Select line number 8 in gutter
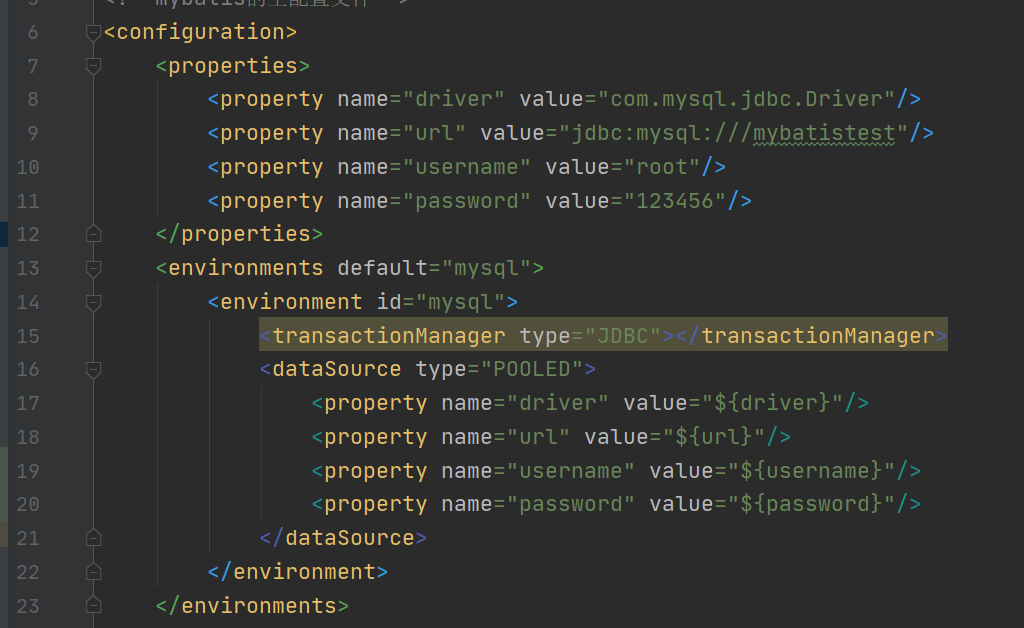1024x628 pixels. tap(33, 99)
